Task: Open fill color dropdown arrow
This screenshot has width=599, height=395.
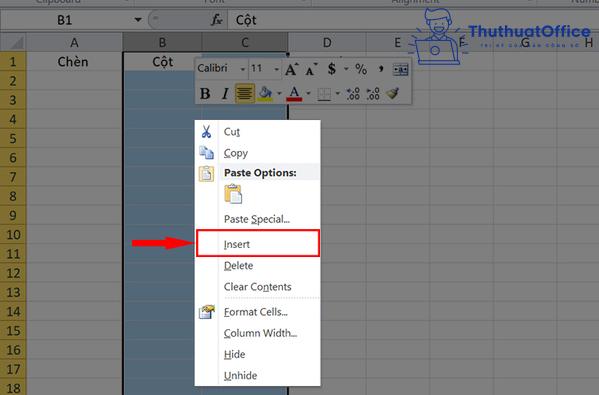Action: [x=279, y=93]
